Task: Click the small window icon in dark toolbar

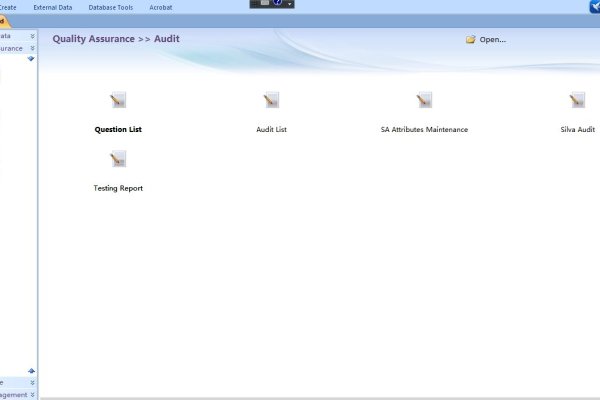Action: [x=265, y=3]
